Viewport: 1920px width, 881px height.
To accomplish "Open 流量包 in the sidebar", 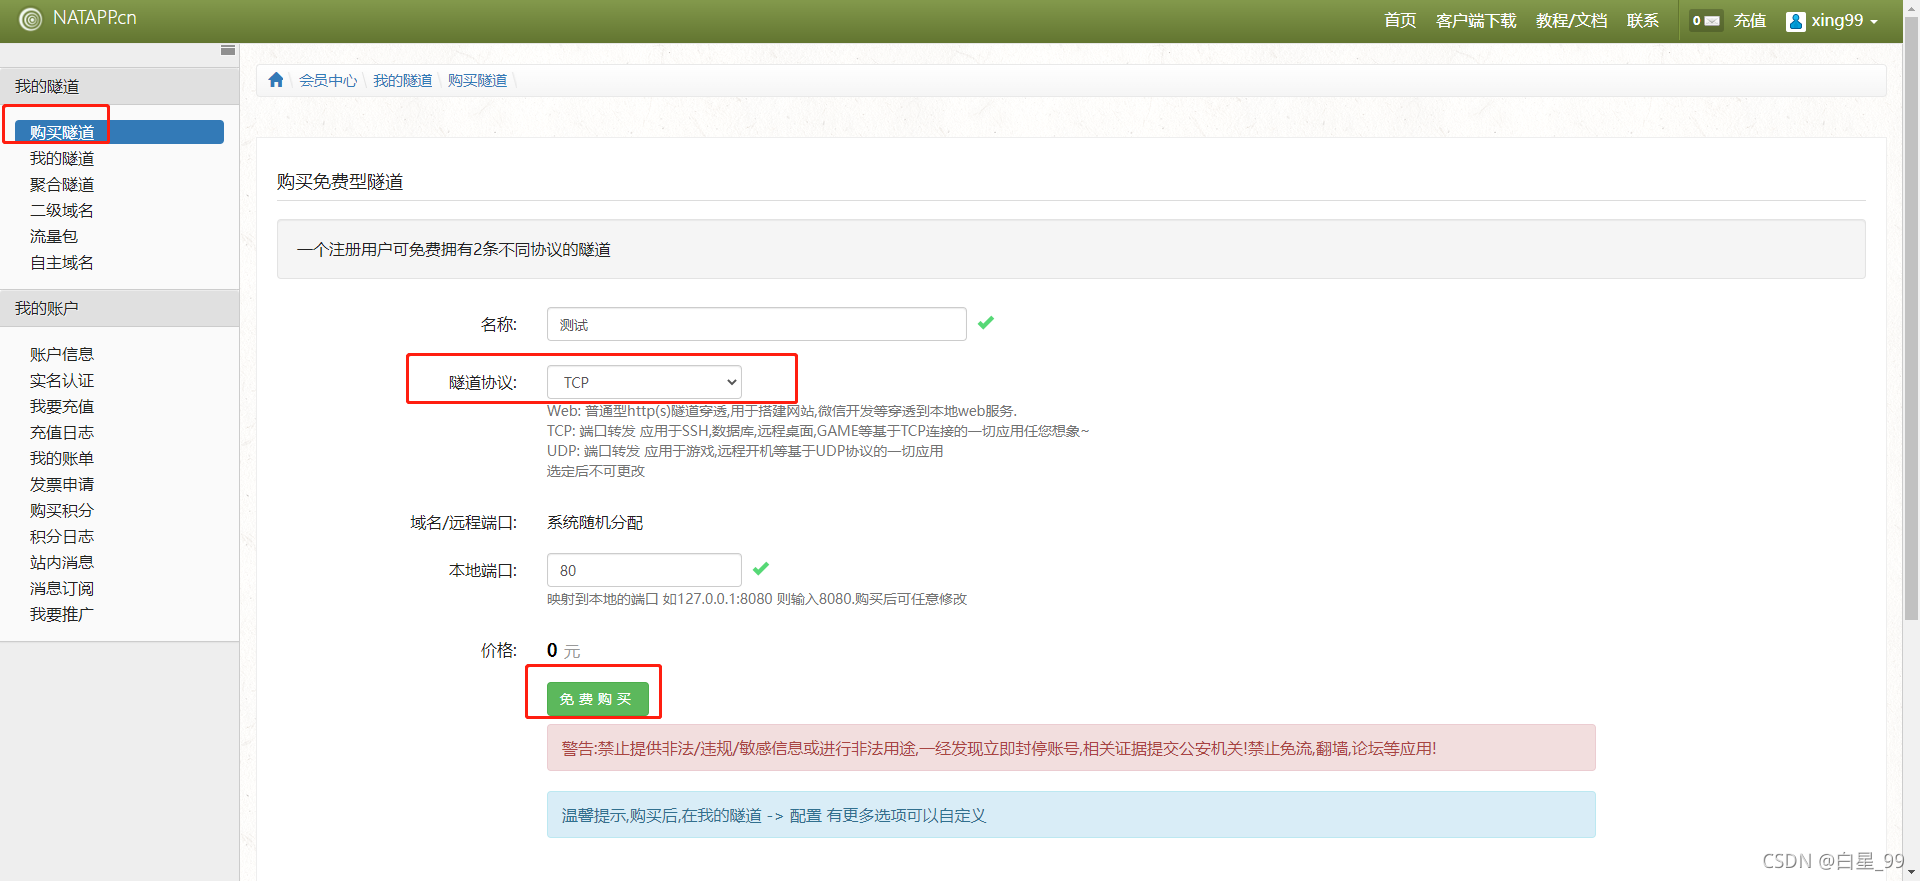I will pyautogui.click(x=54, y=236).
